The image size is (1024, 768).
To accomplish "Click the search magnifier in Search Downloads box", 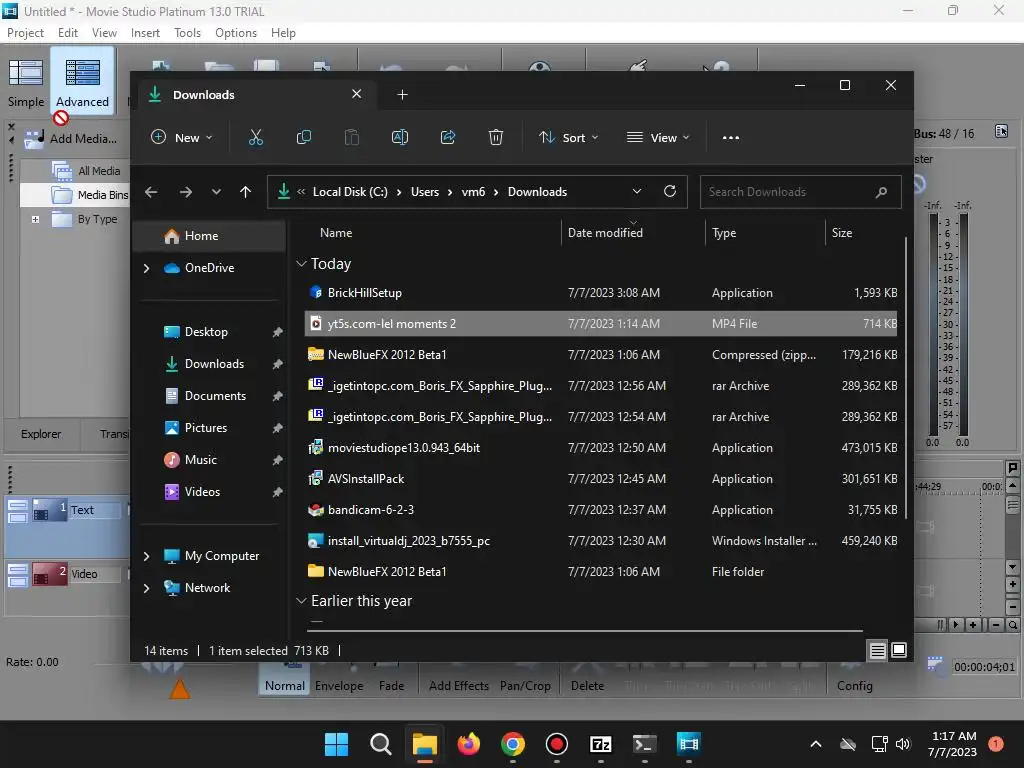I will 881,192.
